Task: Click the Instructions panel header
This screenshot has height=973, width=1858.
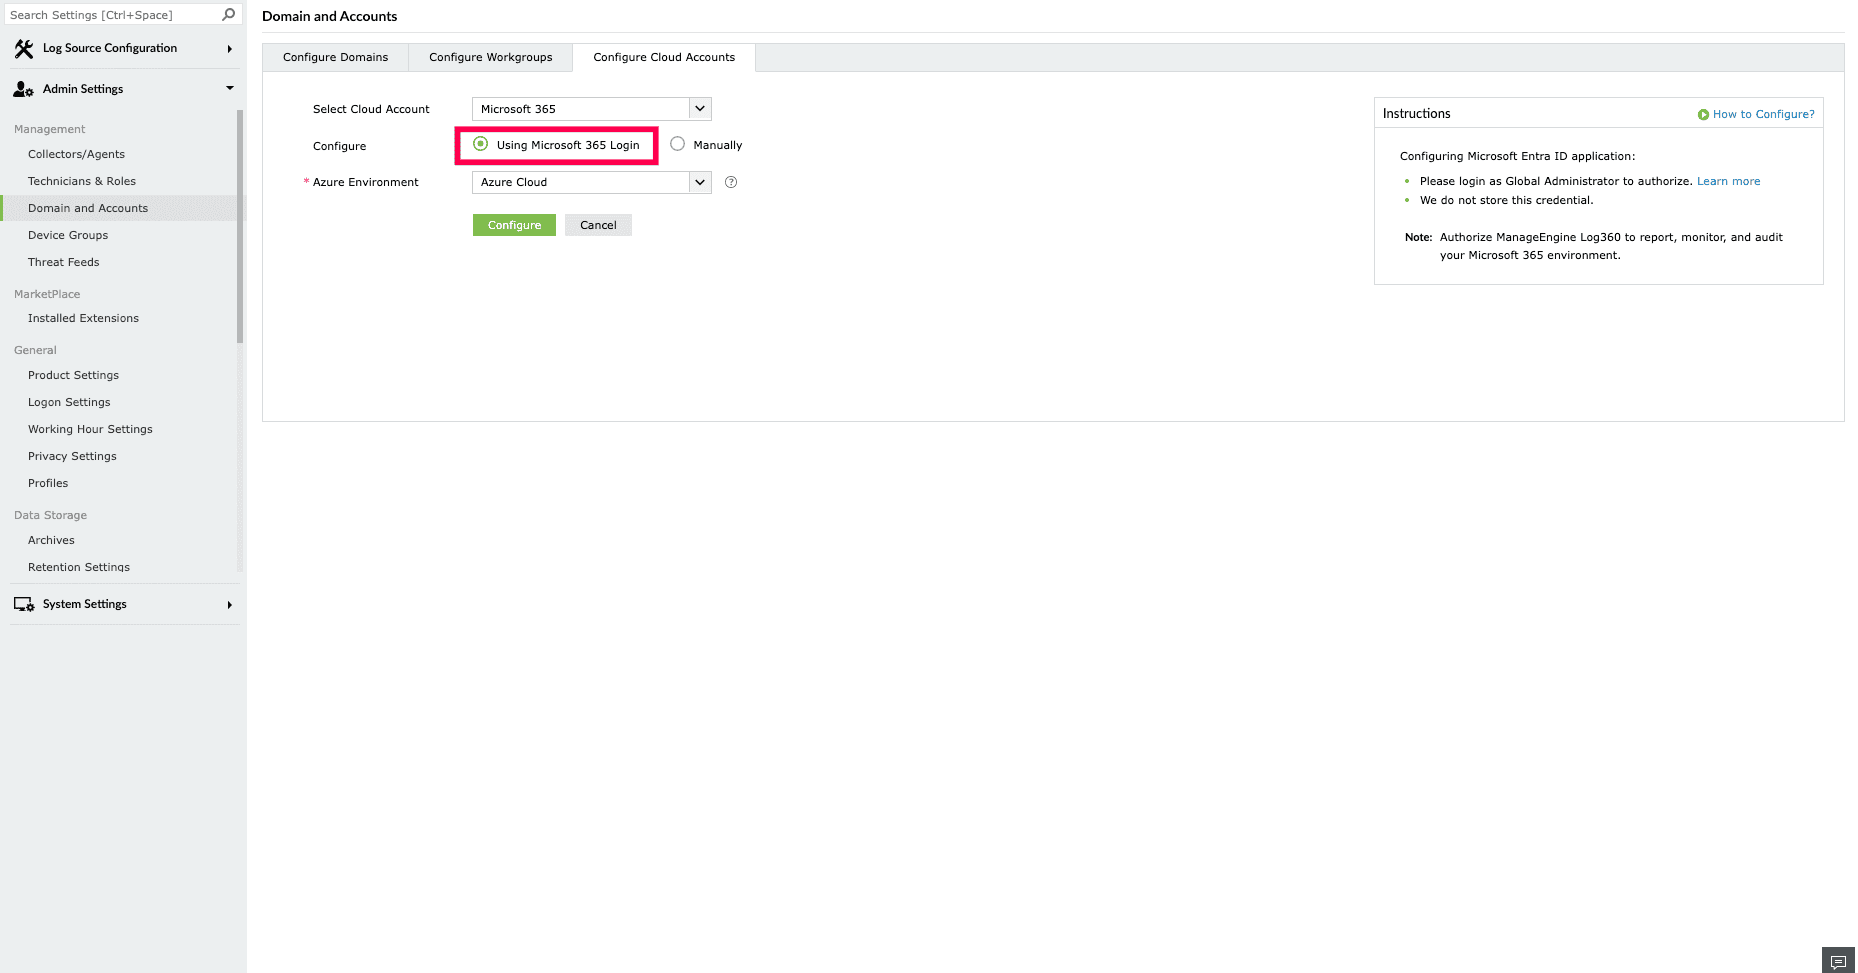Action: point(1416,113)
